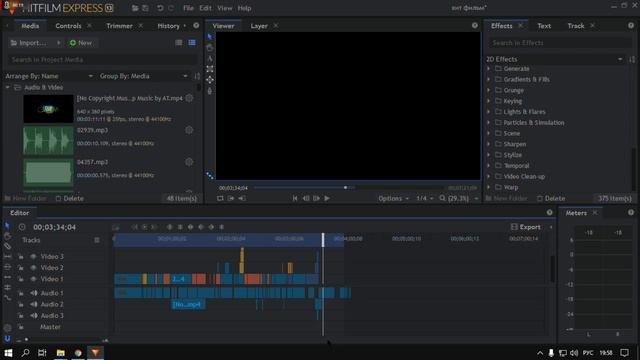Select the Editor rate stretch tool
This screenshot has height=360, width=640.
7,298
